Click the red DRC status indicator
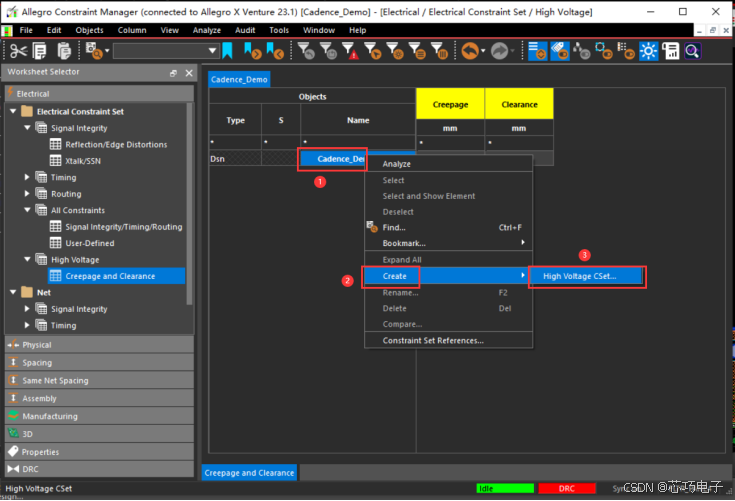Image resolution: width=735 pixels, height=501 pixels. (x=567, y=488)
